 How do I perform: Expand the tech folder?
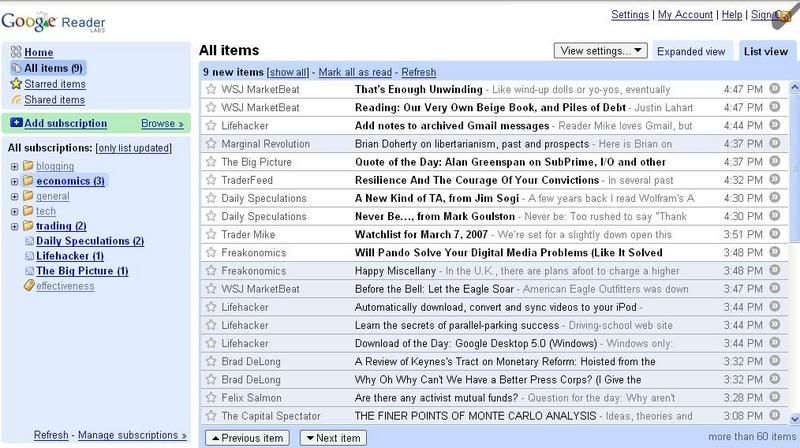[x=14, y=211]
